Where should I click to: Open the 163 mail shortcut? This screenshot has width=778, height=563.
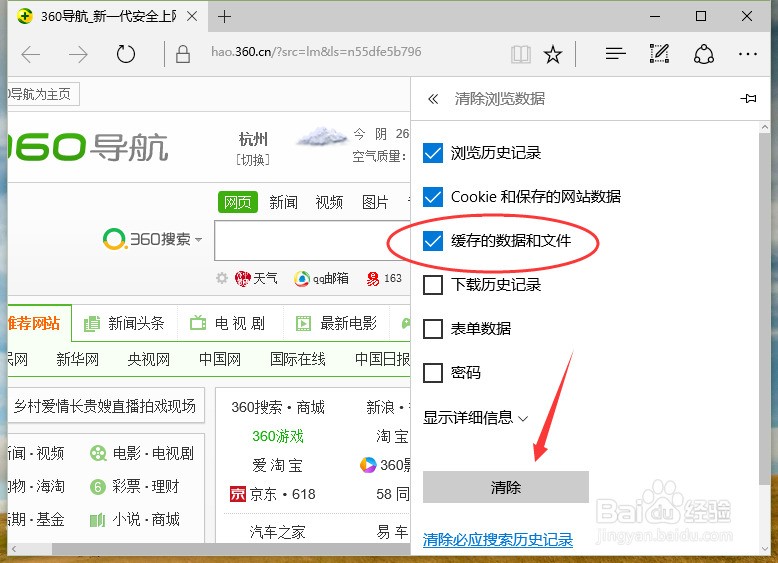[384, 278]
